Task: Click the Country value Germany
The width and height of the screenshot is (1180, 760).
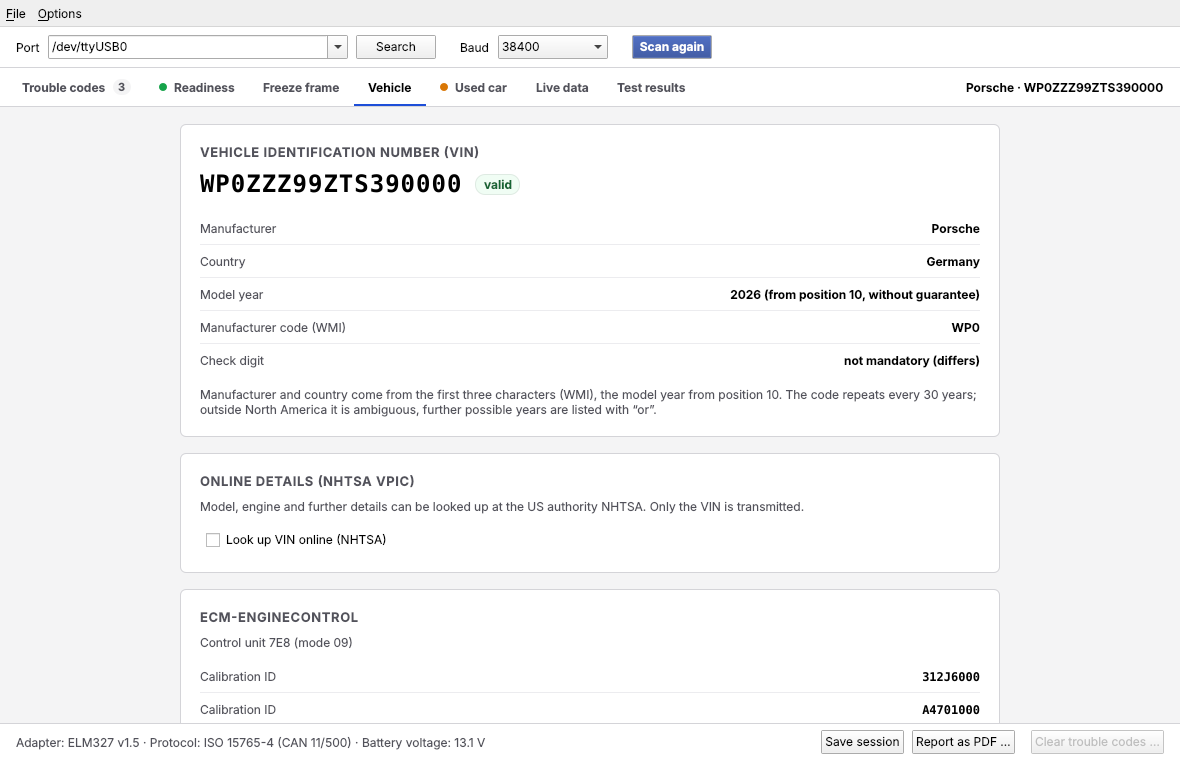Action: (x=953, y=262)
